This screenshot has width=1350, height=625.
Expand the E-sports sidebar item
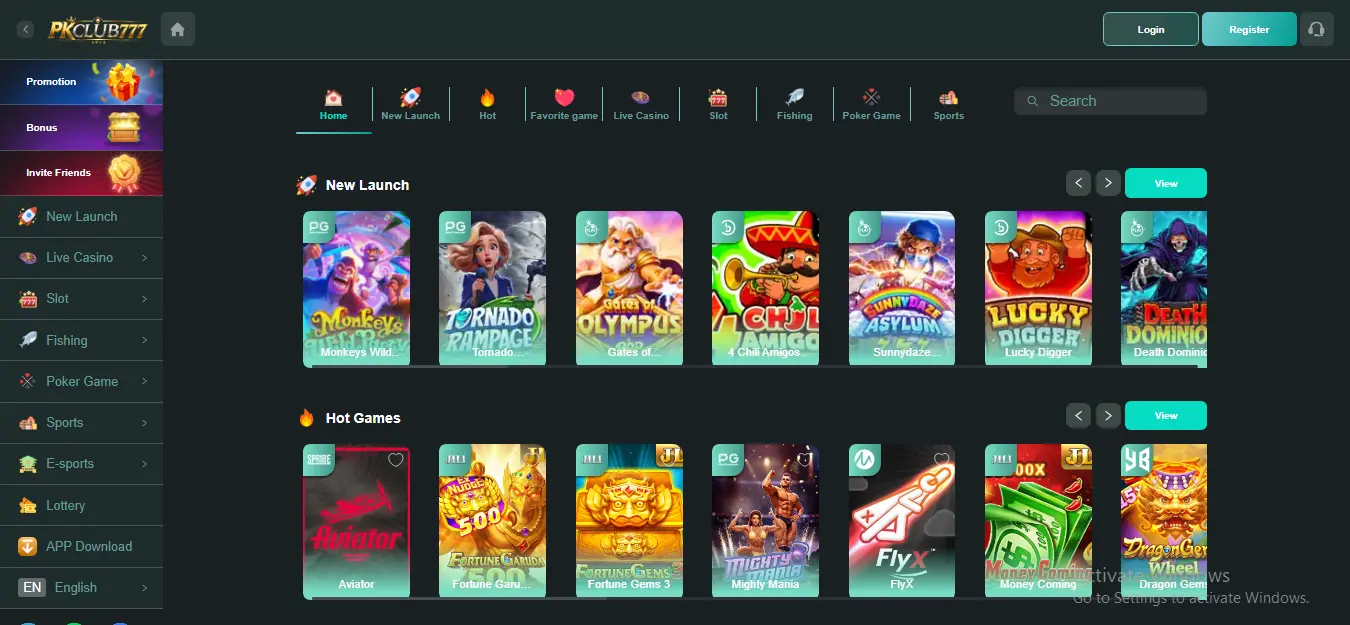[x=81, y=464]
